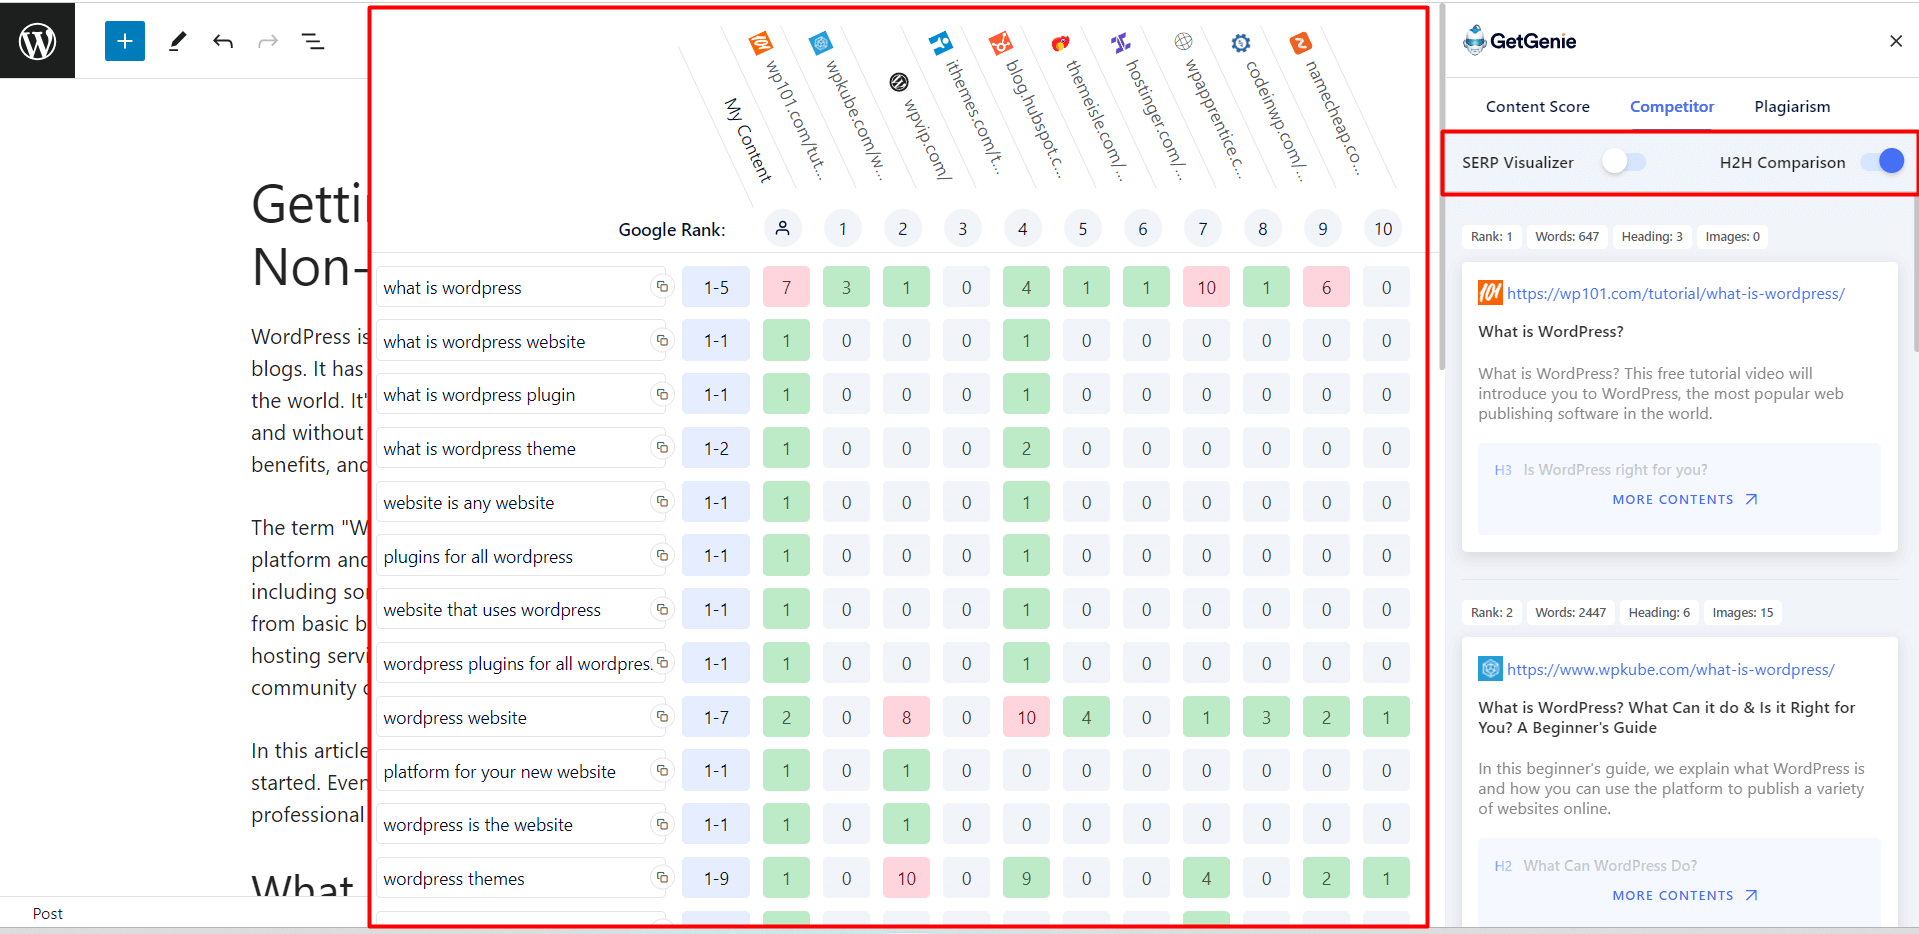This screenshot has width=1919, height=934.
Task: Open the wp101.com what-is-wordpress link
Action: [1676, 293]
